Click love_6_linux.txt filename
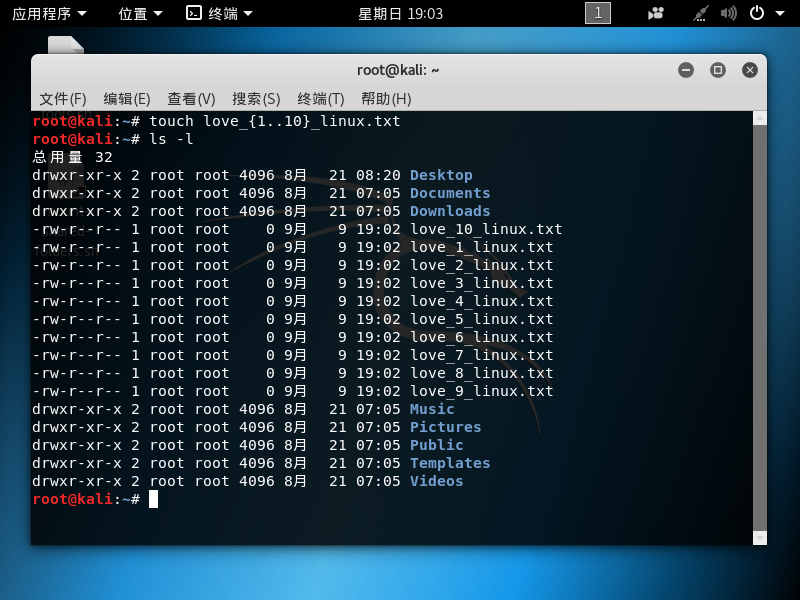The height and width of the screenshot is (600, 800). click(482, 337)
